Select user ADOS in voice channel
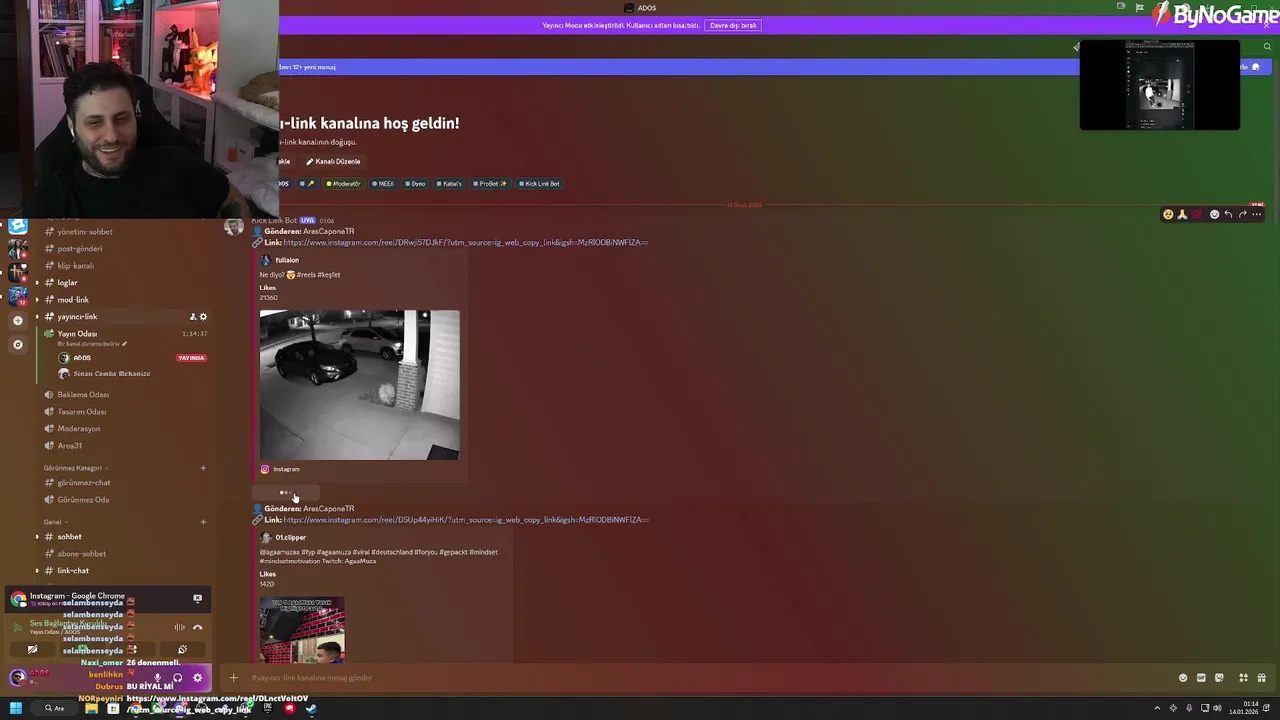 coord(82,358)
